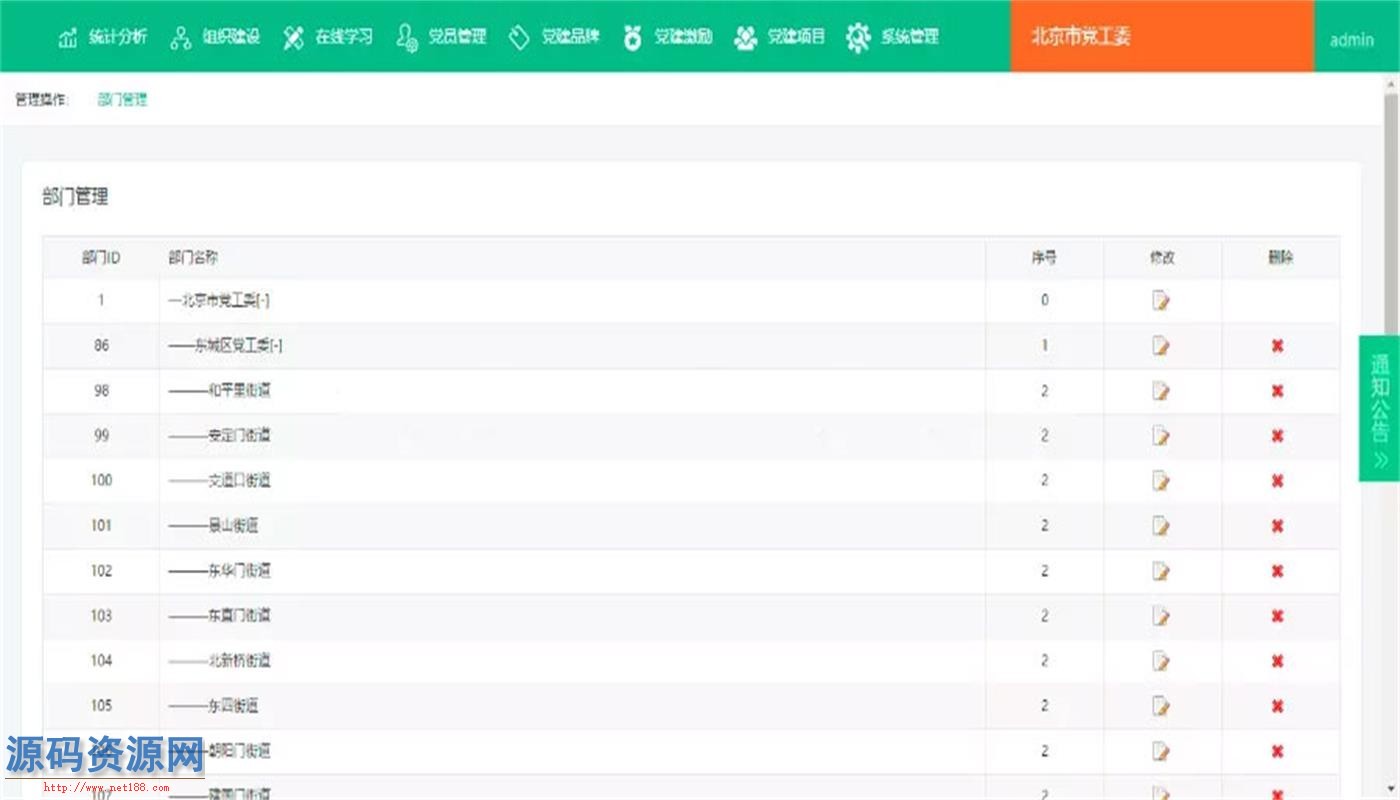The height and width of the screenshot is (800, 1400).
Task: Delete the 东直门街道 department
Action: click(x=1277, y=616)
